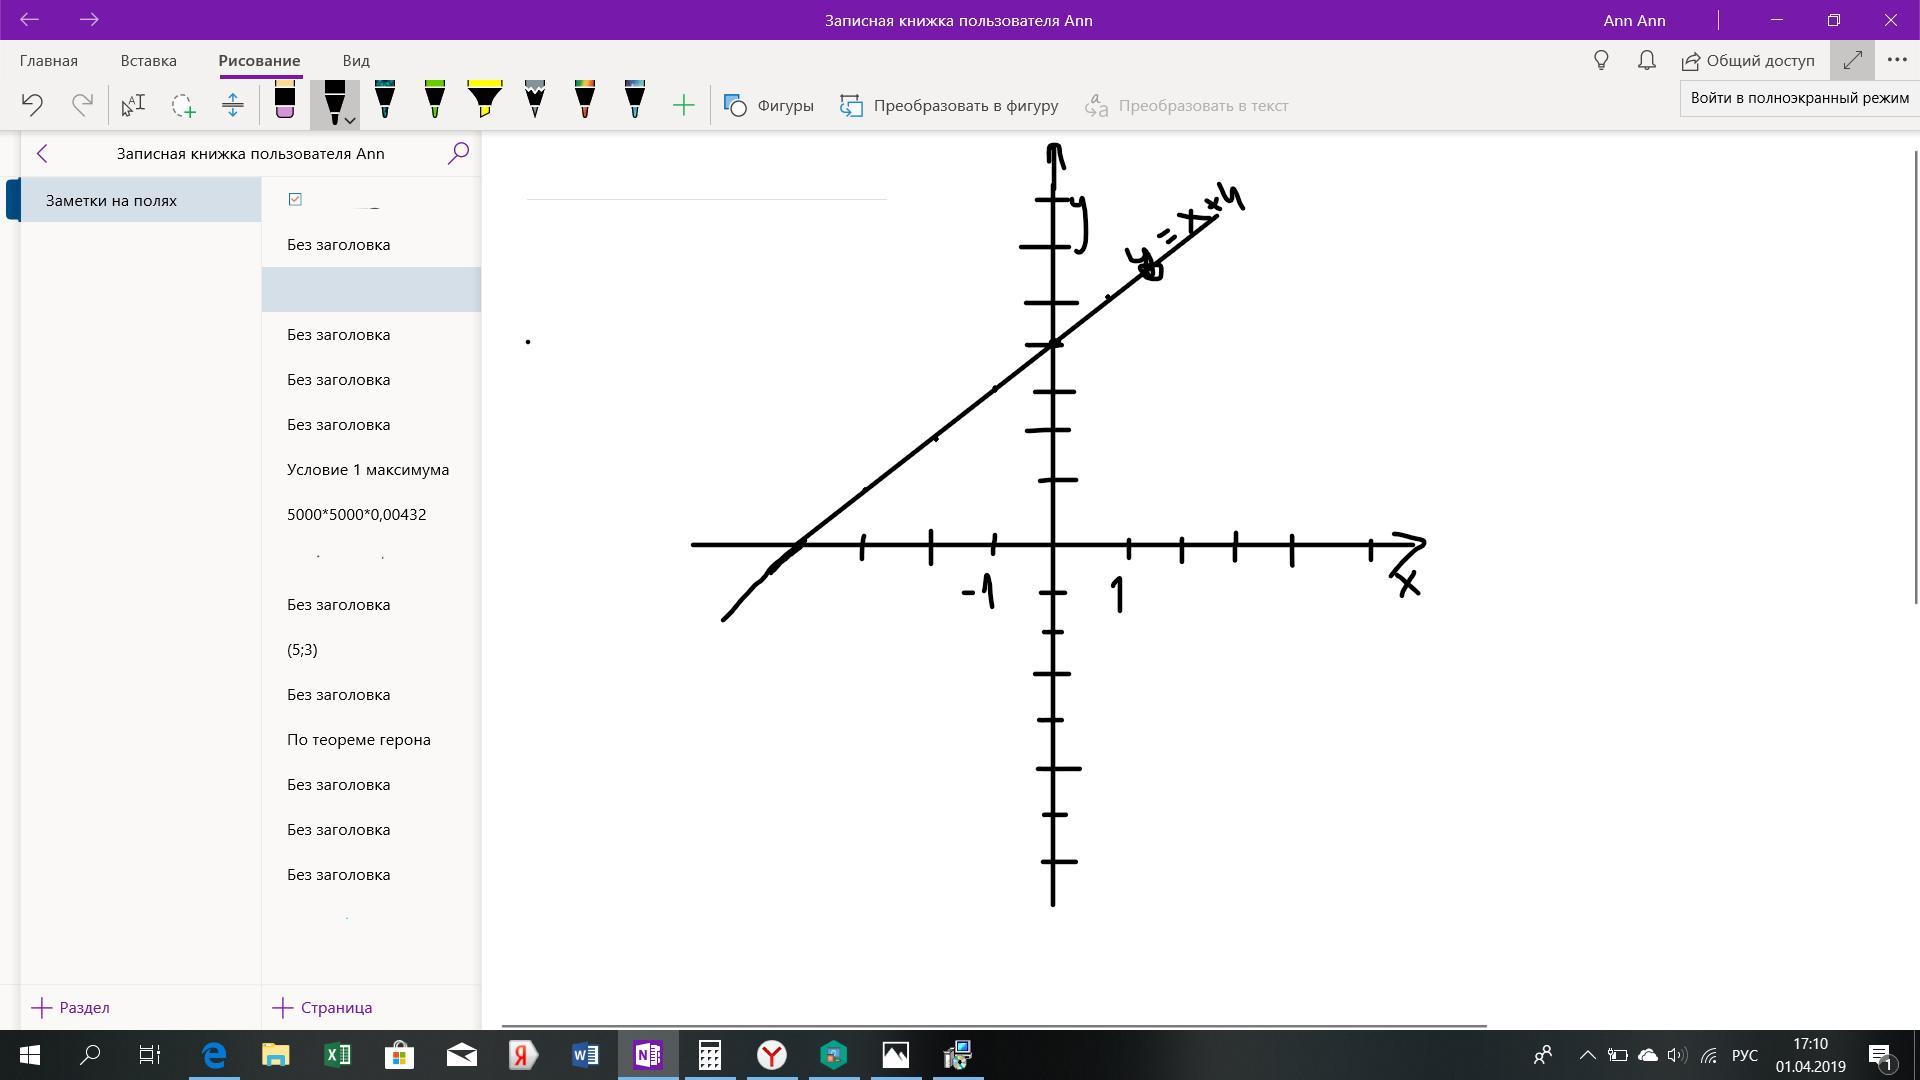
Task: Open the more options ellipsis menu
Action: click(x=1897, y=60)
